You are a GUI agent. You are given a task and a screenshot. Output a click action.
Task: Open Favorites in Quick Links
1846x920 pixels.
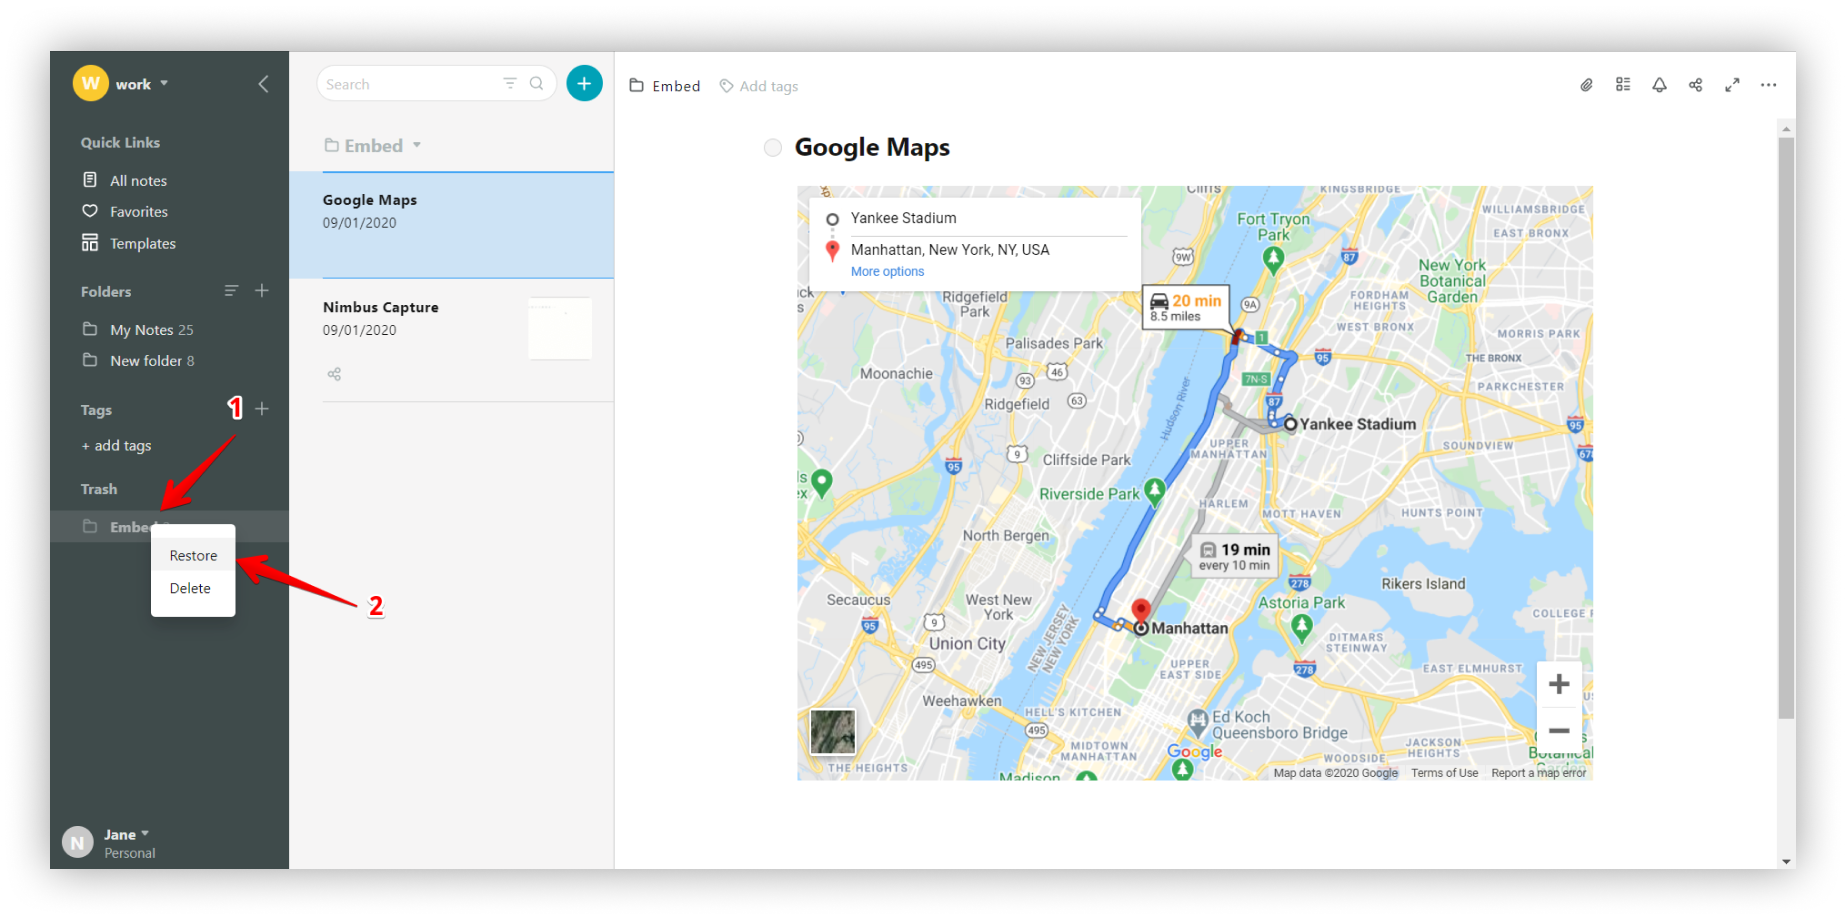138,212
